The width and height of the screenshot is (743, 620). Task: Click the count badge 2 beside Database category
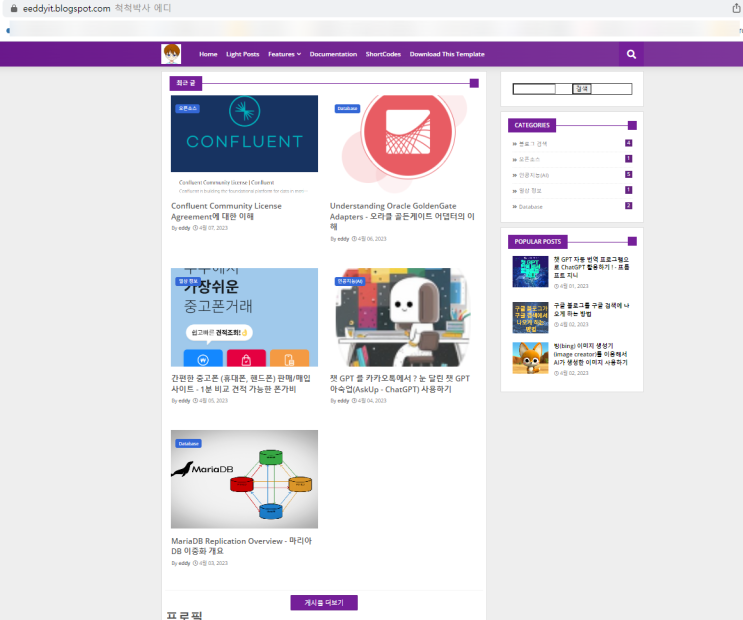click(x=628, y=206)
